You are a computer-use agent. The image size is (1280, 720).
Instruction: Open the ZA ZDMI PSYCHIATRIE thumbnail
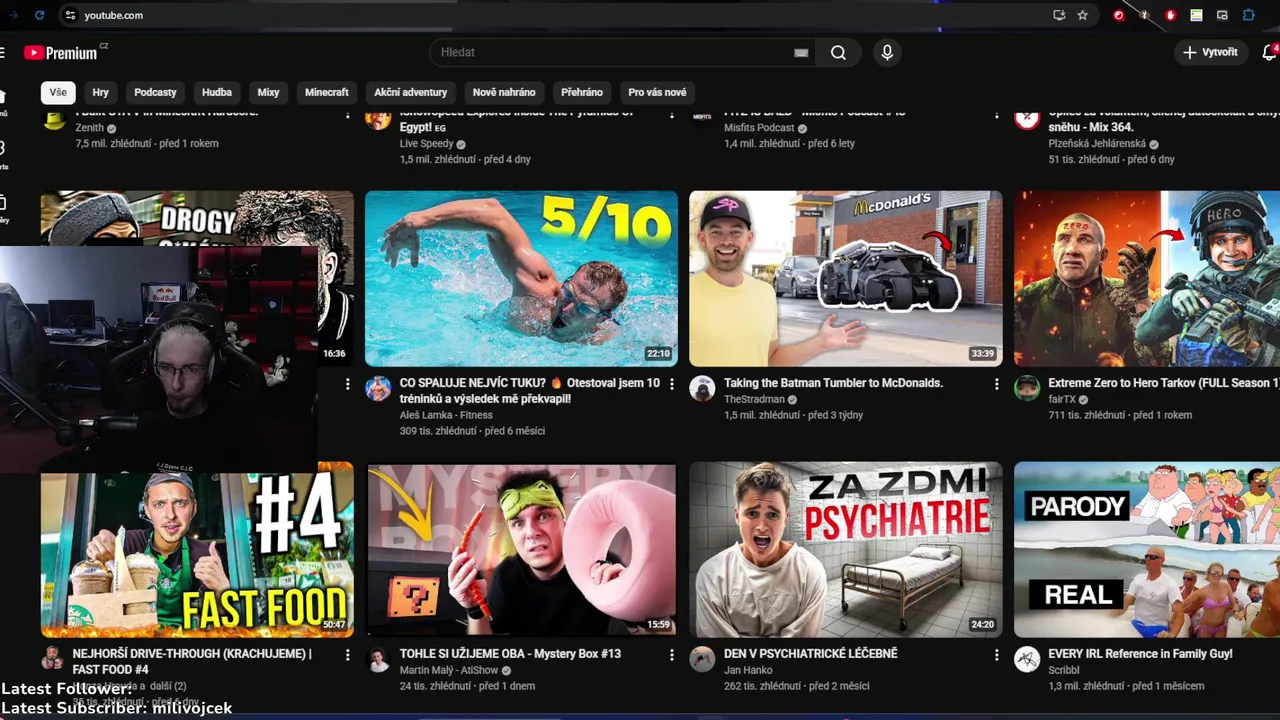pyautogui.click(x=845, y=550)
